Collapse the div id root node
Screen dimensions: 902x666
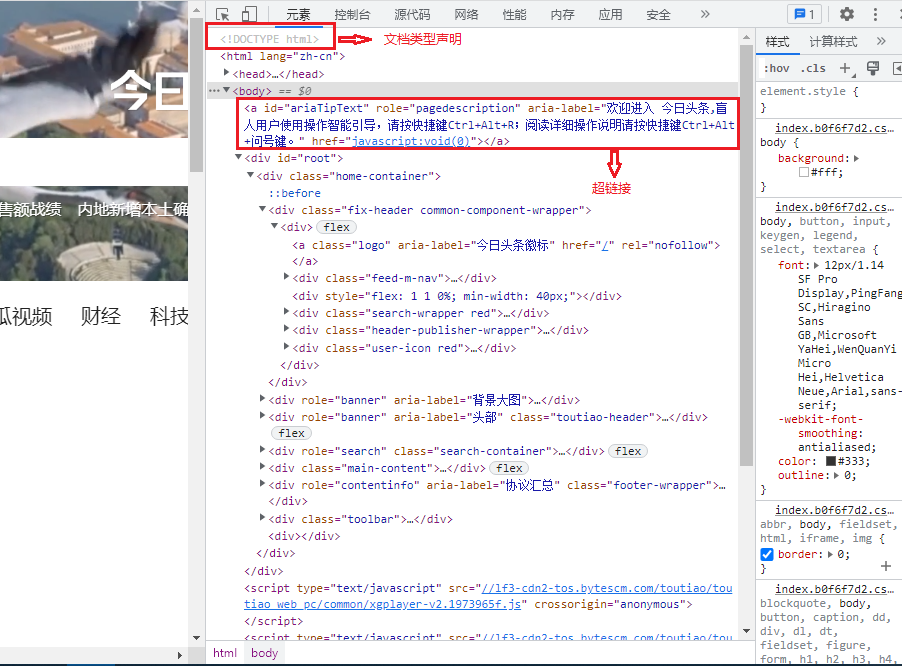pyautogui.click(x=238, y=157)
